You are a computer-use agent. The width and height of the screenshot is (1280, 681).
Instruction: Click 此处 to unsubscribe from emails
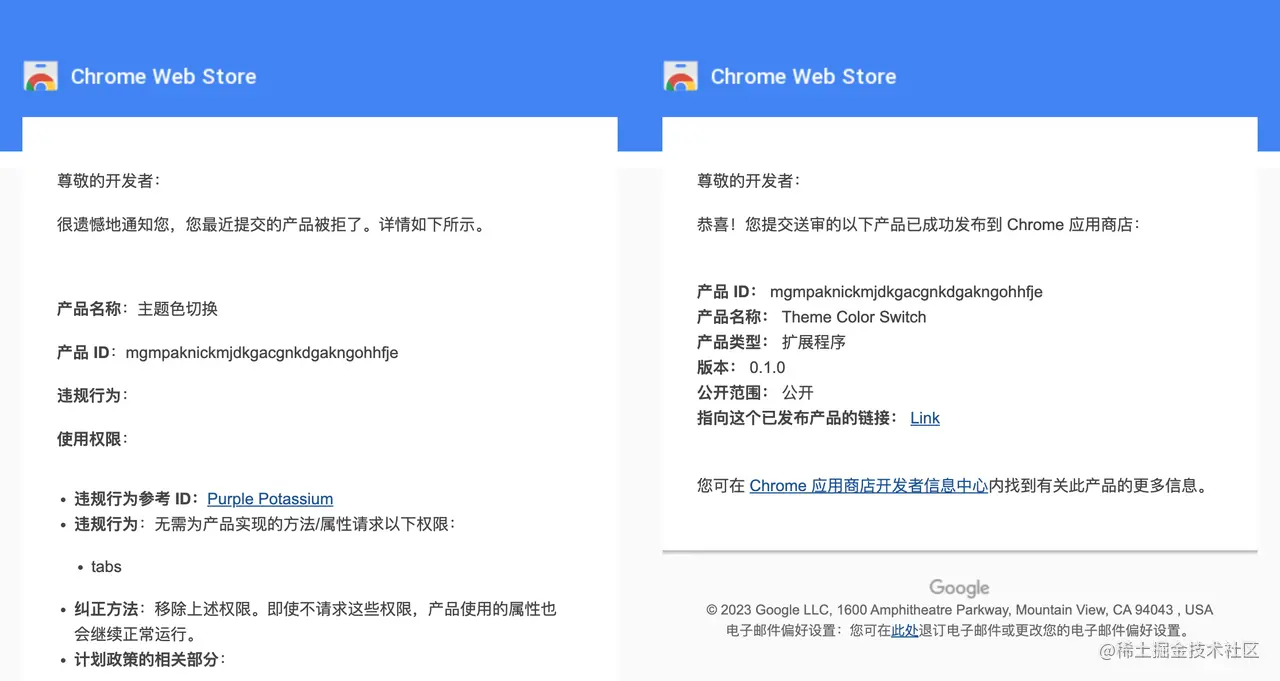904,630
